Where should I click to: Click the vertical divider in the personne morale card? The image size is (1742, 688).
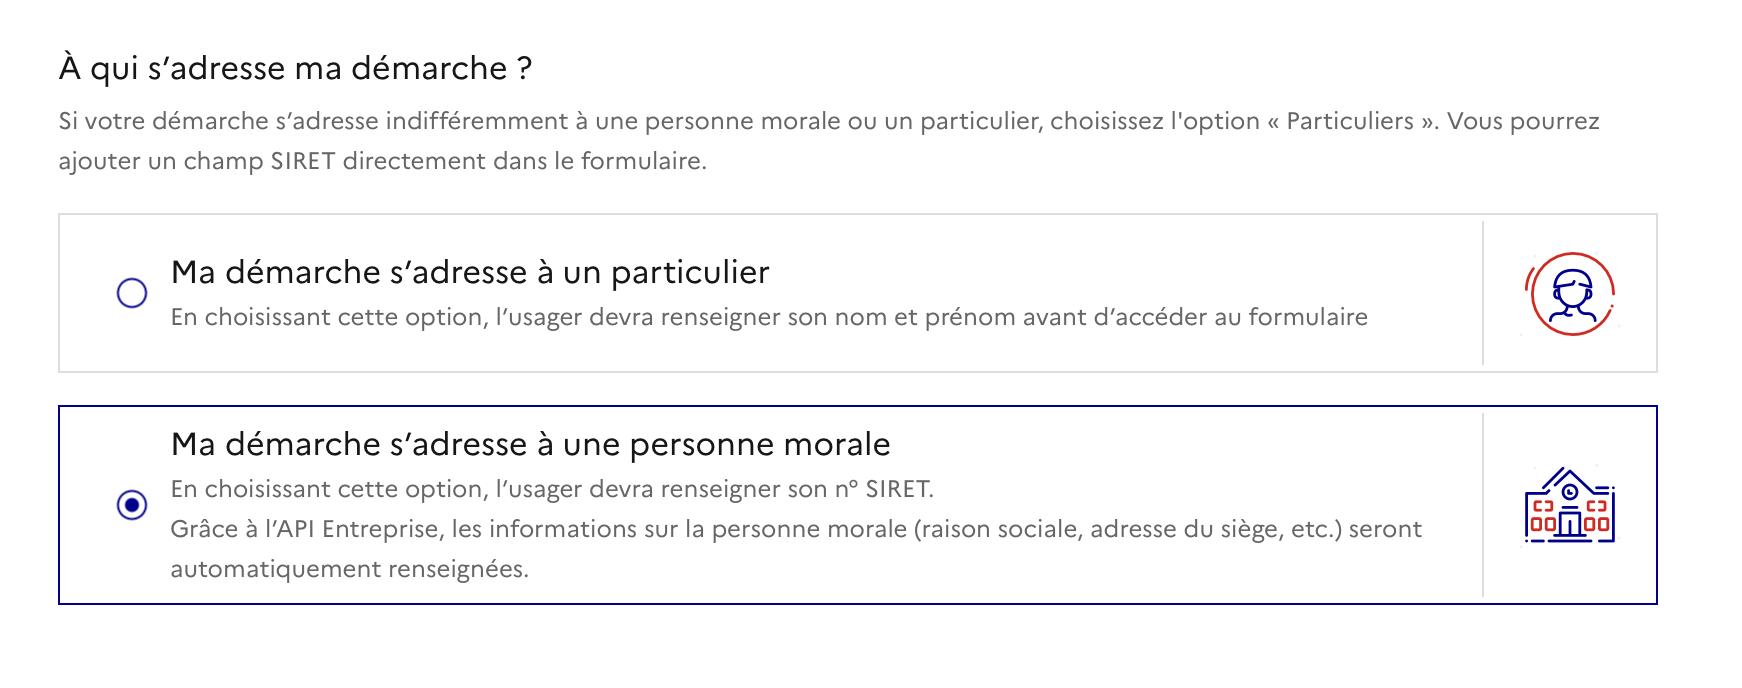(x=1483, y=505)
